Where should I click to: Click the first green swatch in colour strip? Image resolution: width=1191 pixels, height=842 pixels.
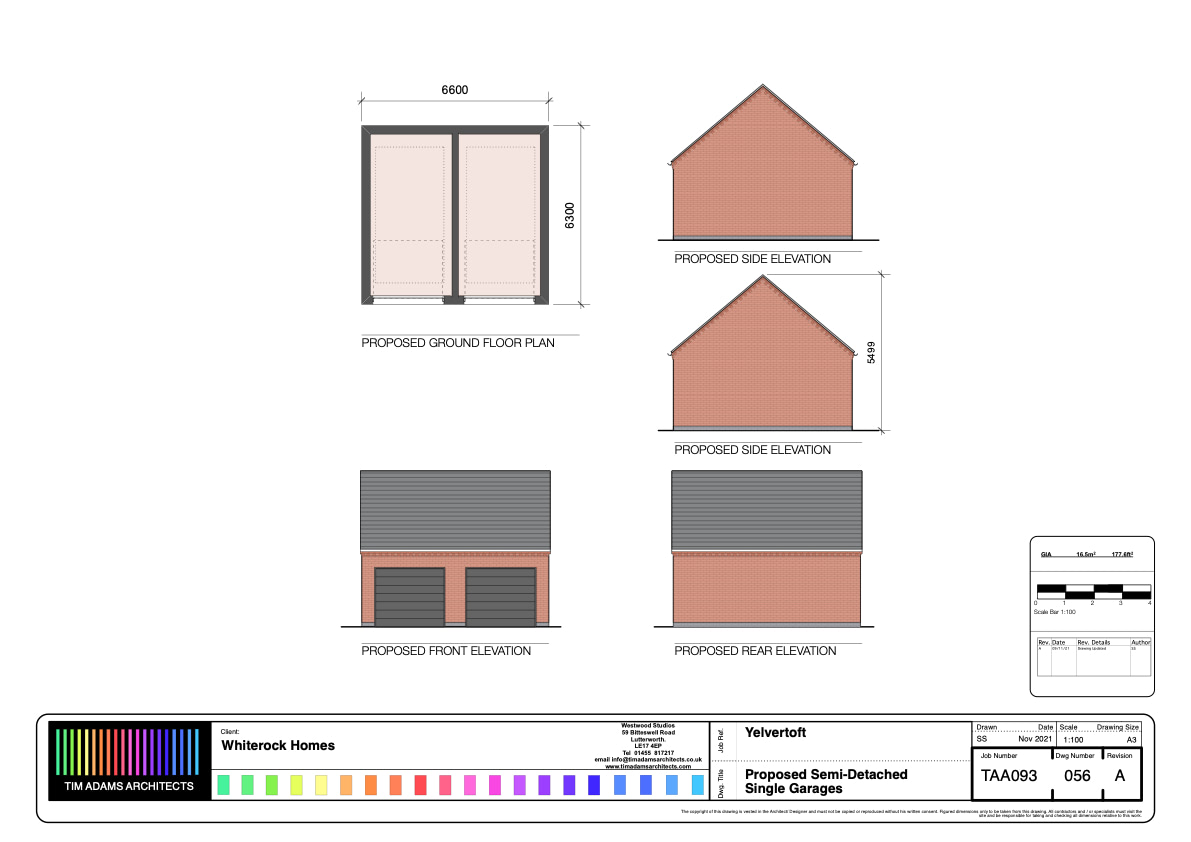pos(223,785)
